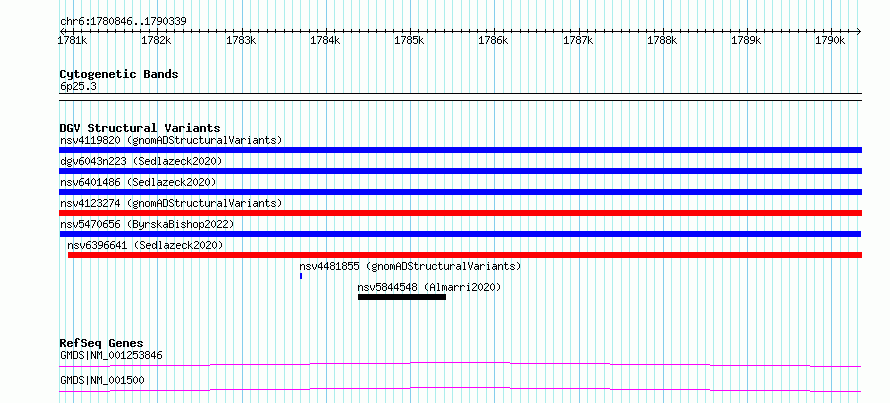Click the 1785k ruler tick

[x=409, y=41]
